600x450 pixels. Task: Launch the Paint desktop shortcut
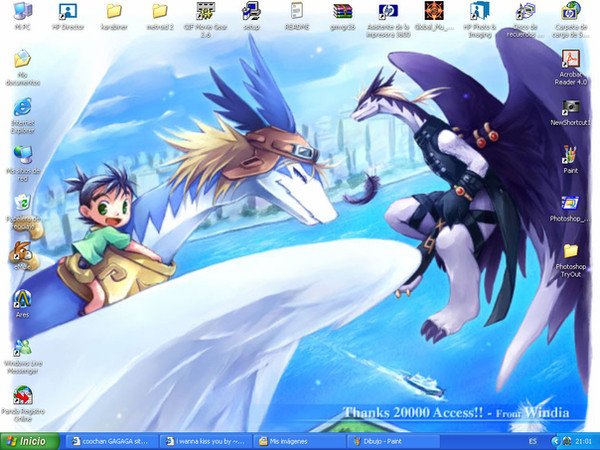[571, 155]
